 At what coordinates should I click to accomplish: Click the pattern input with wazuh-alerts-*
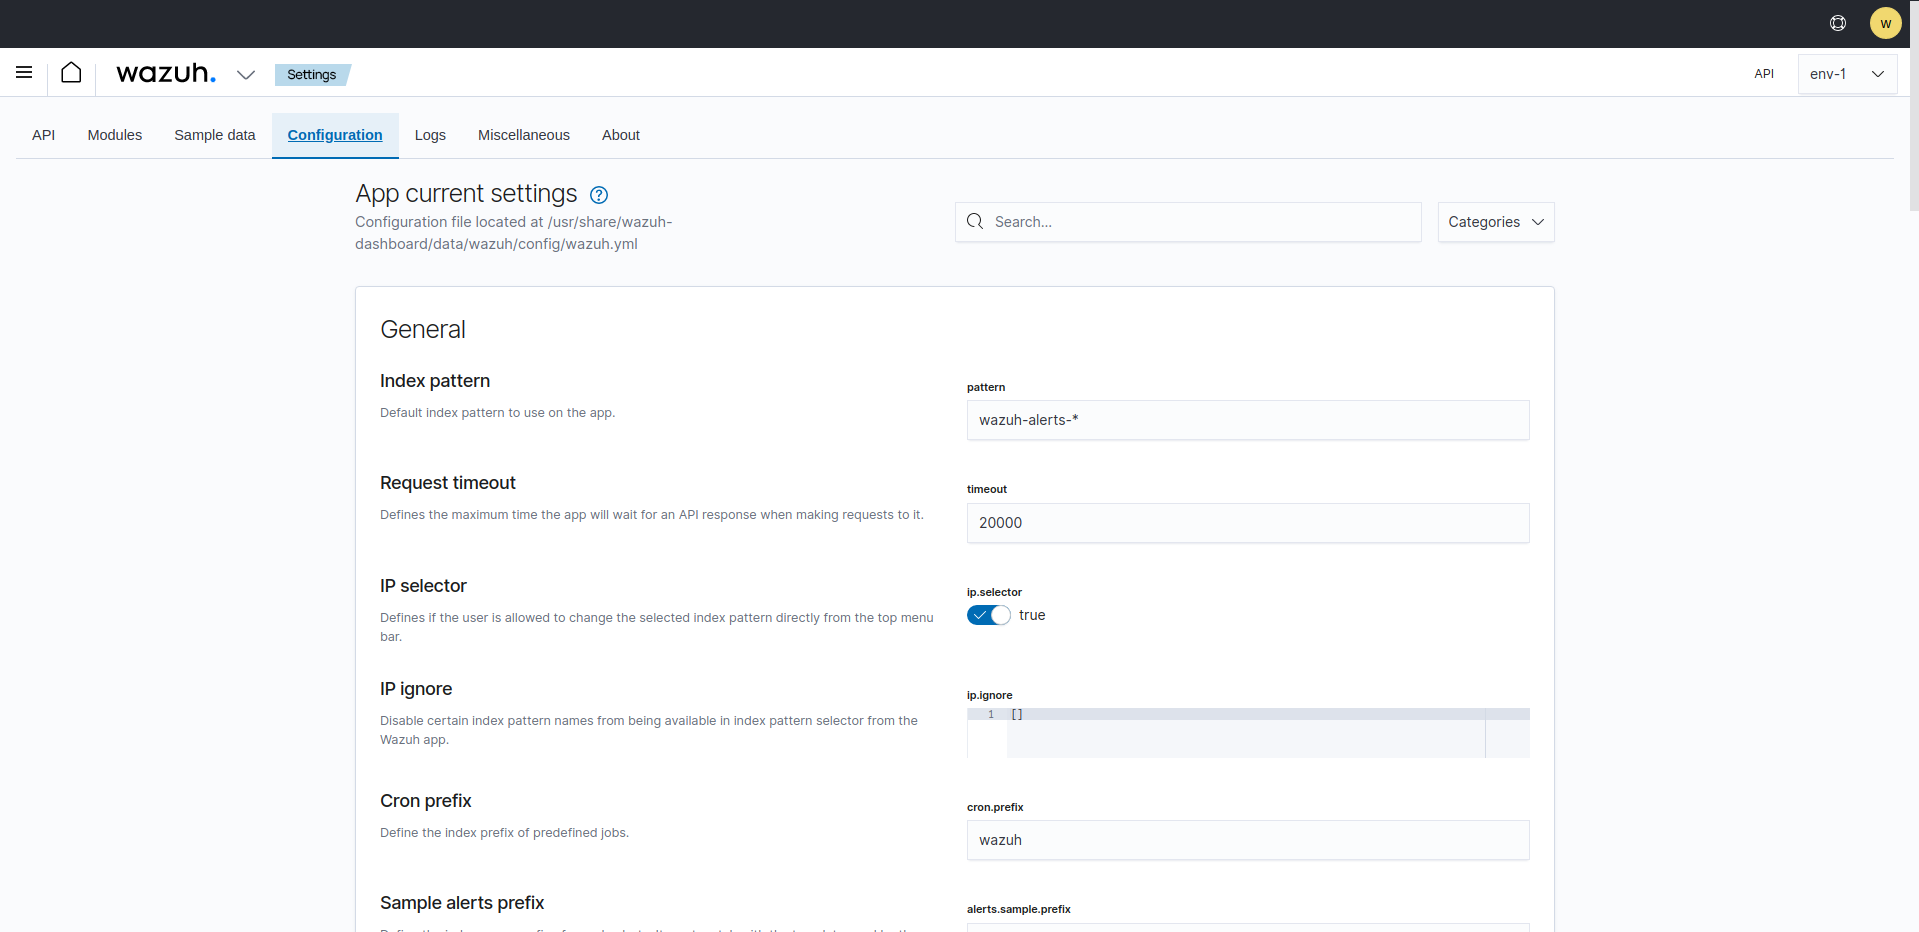(x=1248, y=420)
